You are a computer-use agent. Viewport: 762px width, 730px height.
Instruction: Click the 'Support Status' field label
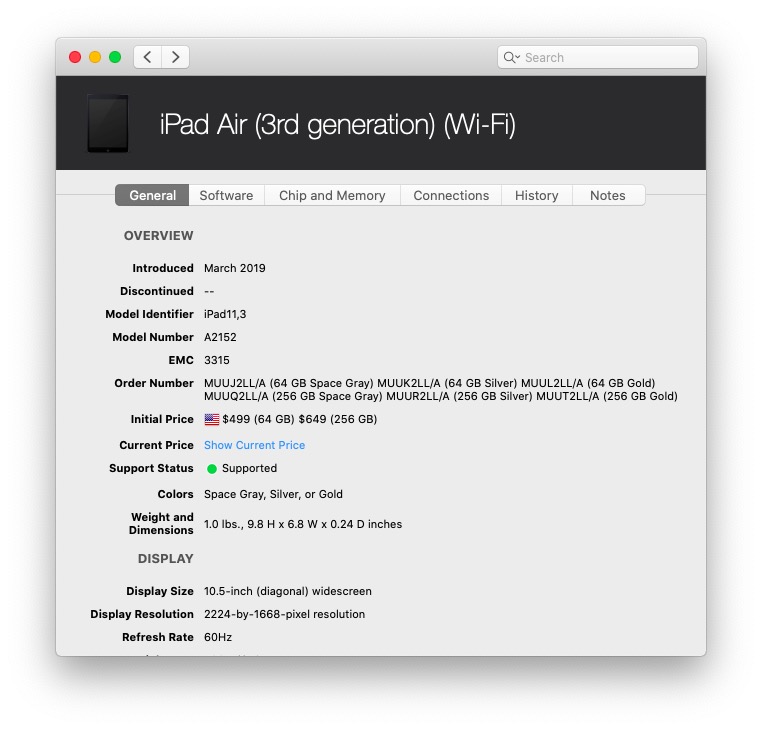tap(151, 469)
